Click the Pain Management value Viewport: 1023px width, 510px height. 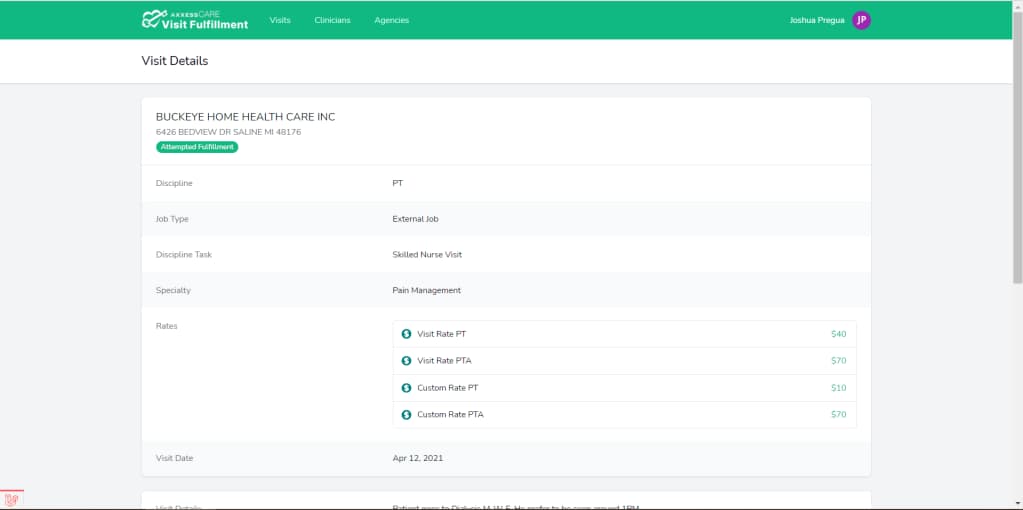(427, 290)
